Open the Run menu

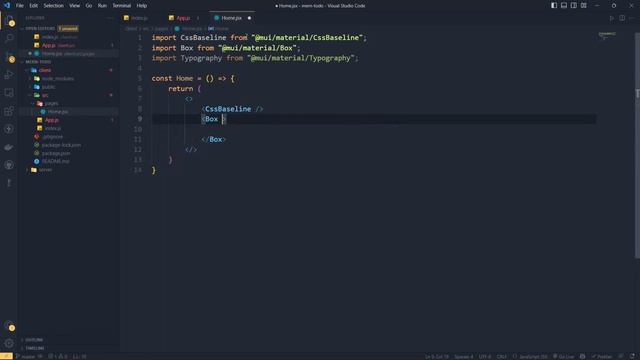click(x=102, y=6)
